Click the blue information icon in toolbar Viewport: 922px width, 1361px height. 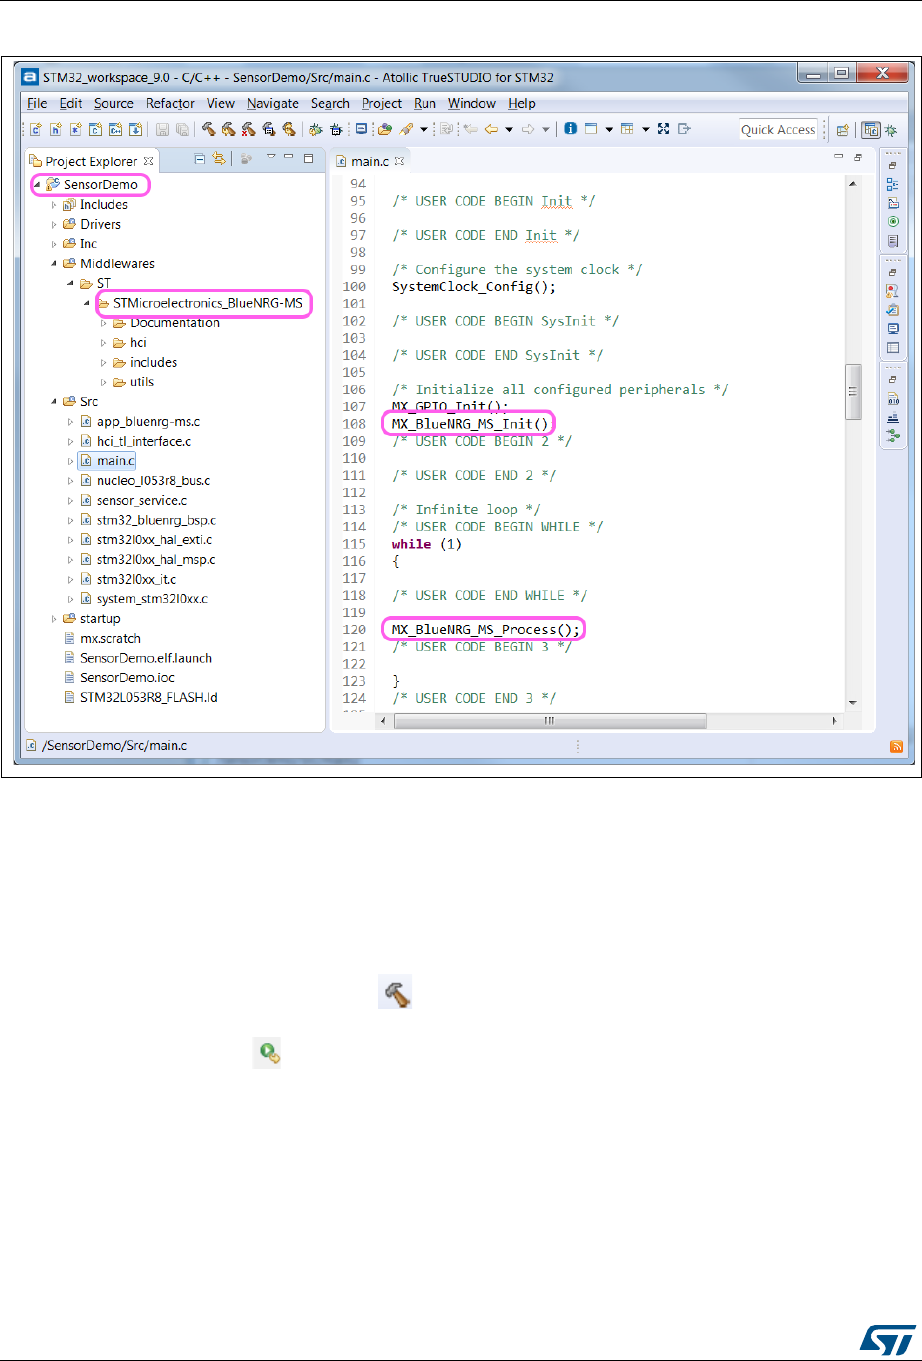pos(570,129)
